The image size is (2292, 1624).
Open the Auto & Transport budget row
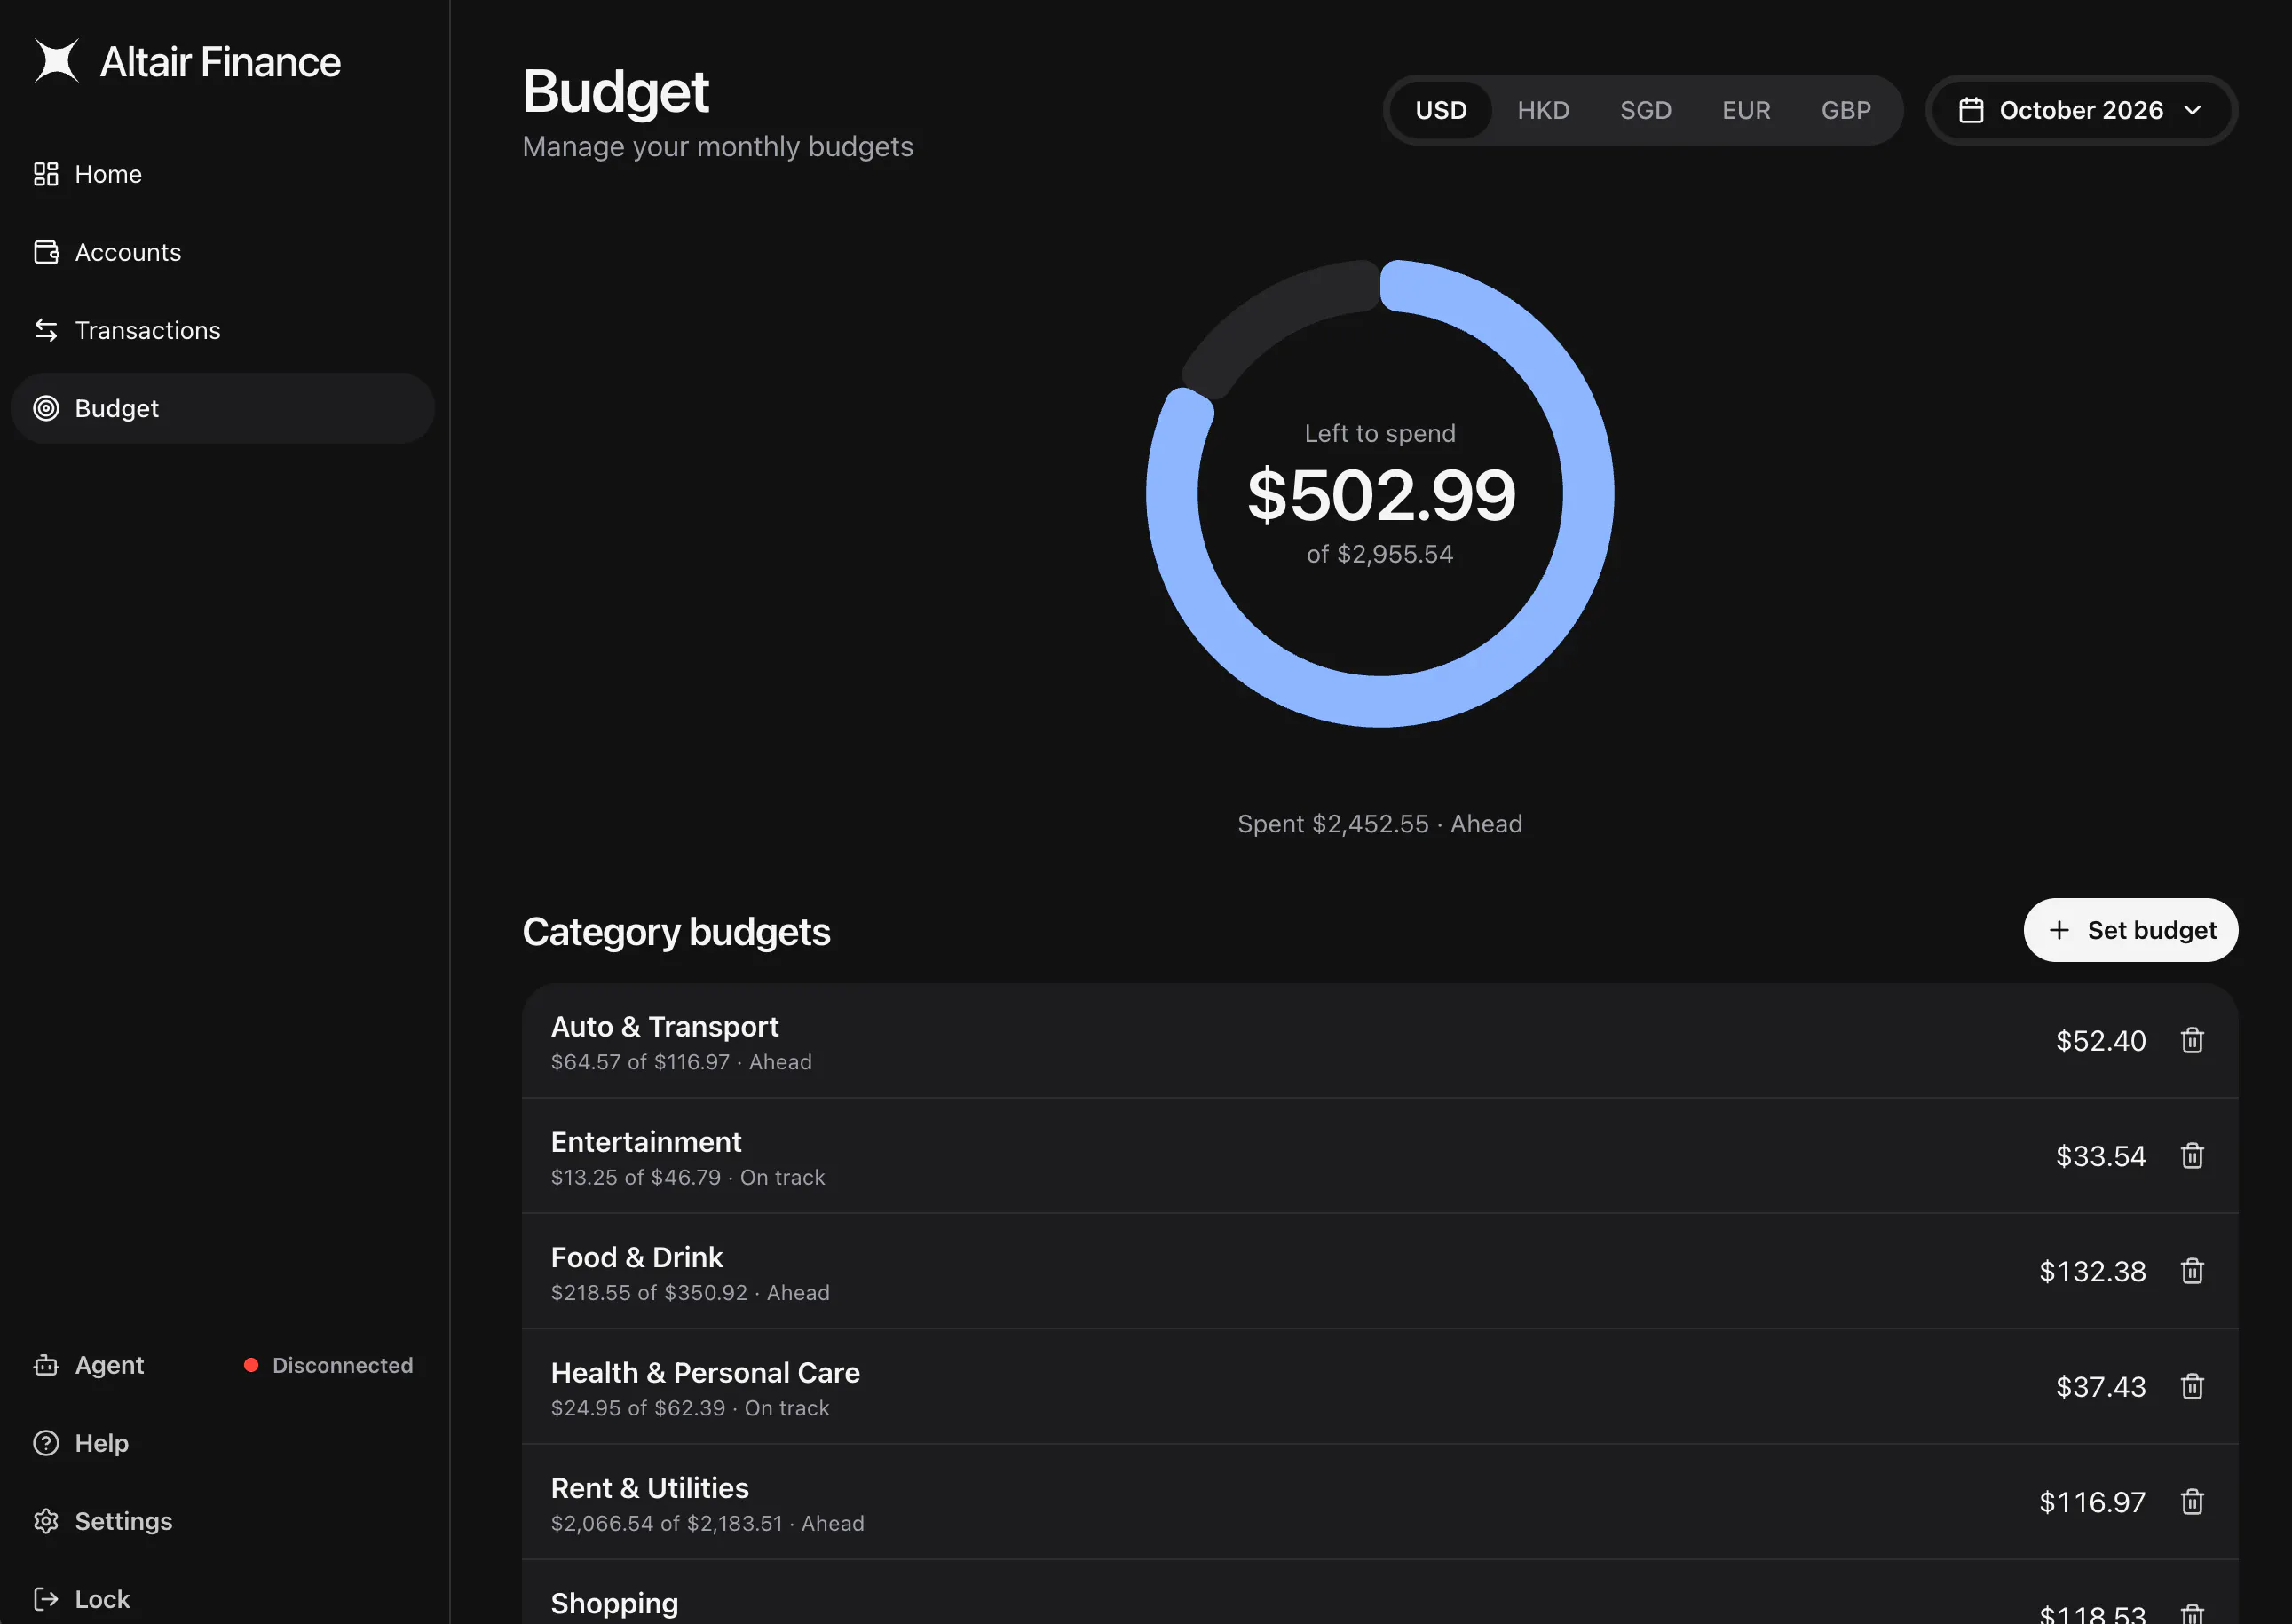point(1380,1041)
